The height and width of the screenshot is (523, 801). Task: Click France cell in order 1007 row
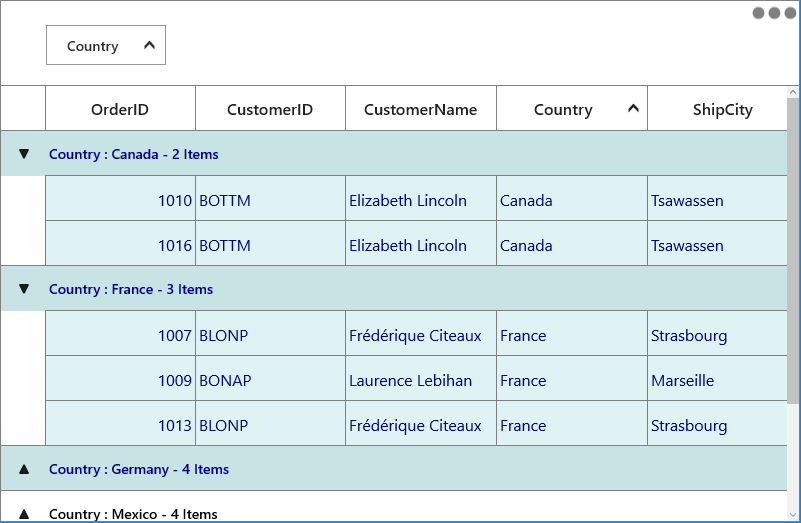(x=572, y=334)
